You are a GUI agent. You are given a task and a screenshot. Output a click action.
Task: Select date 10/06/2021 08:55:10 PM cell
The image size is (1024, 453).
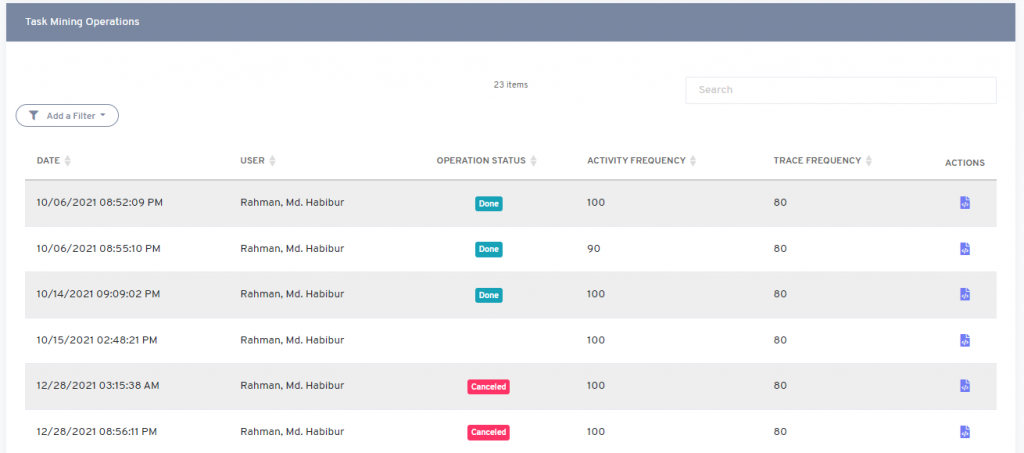[99, 249]
